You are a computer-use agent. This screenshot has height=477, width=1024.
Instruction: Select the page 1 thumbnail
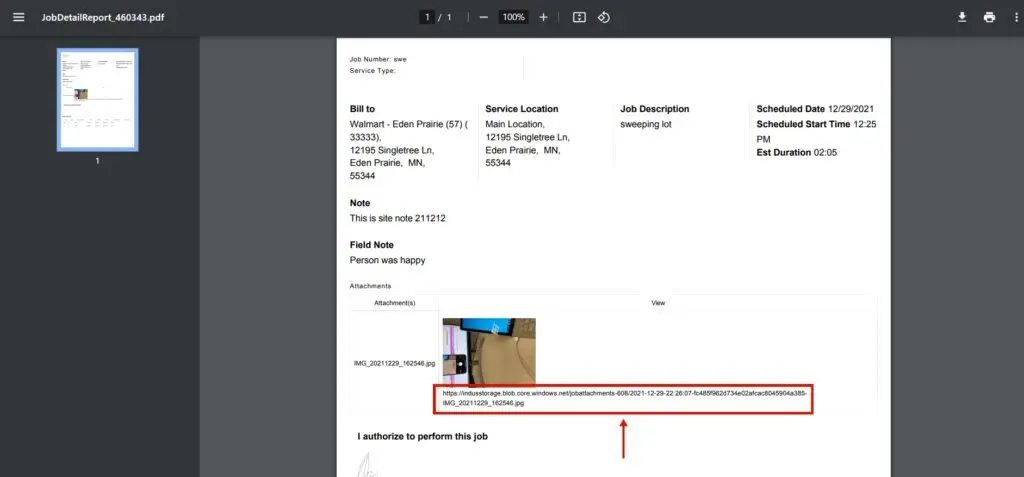click(97, 99)
